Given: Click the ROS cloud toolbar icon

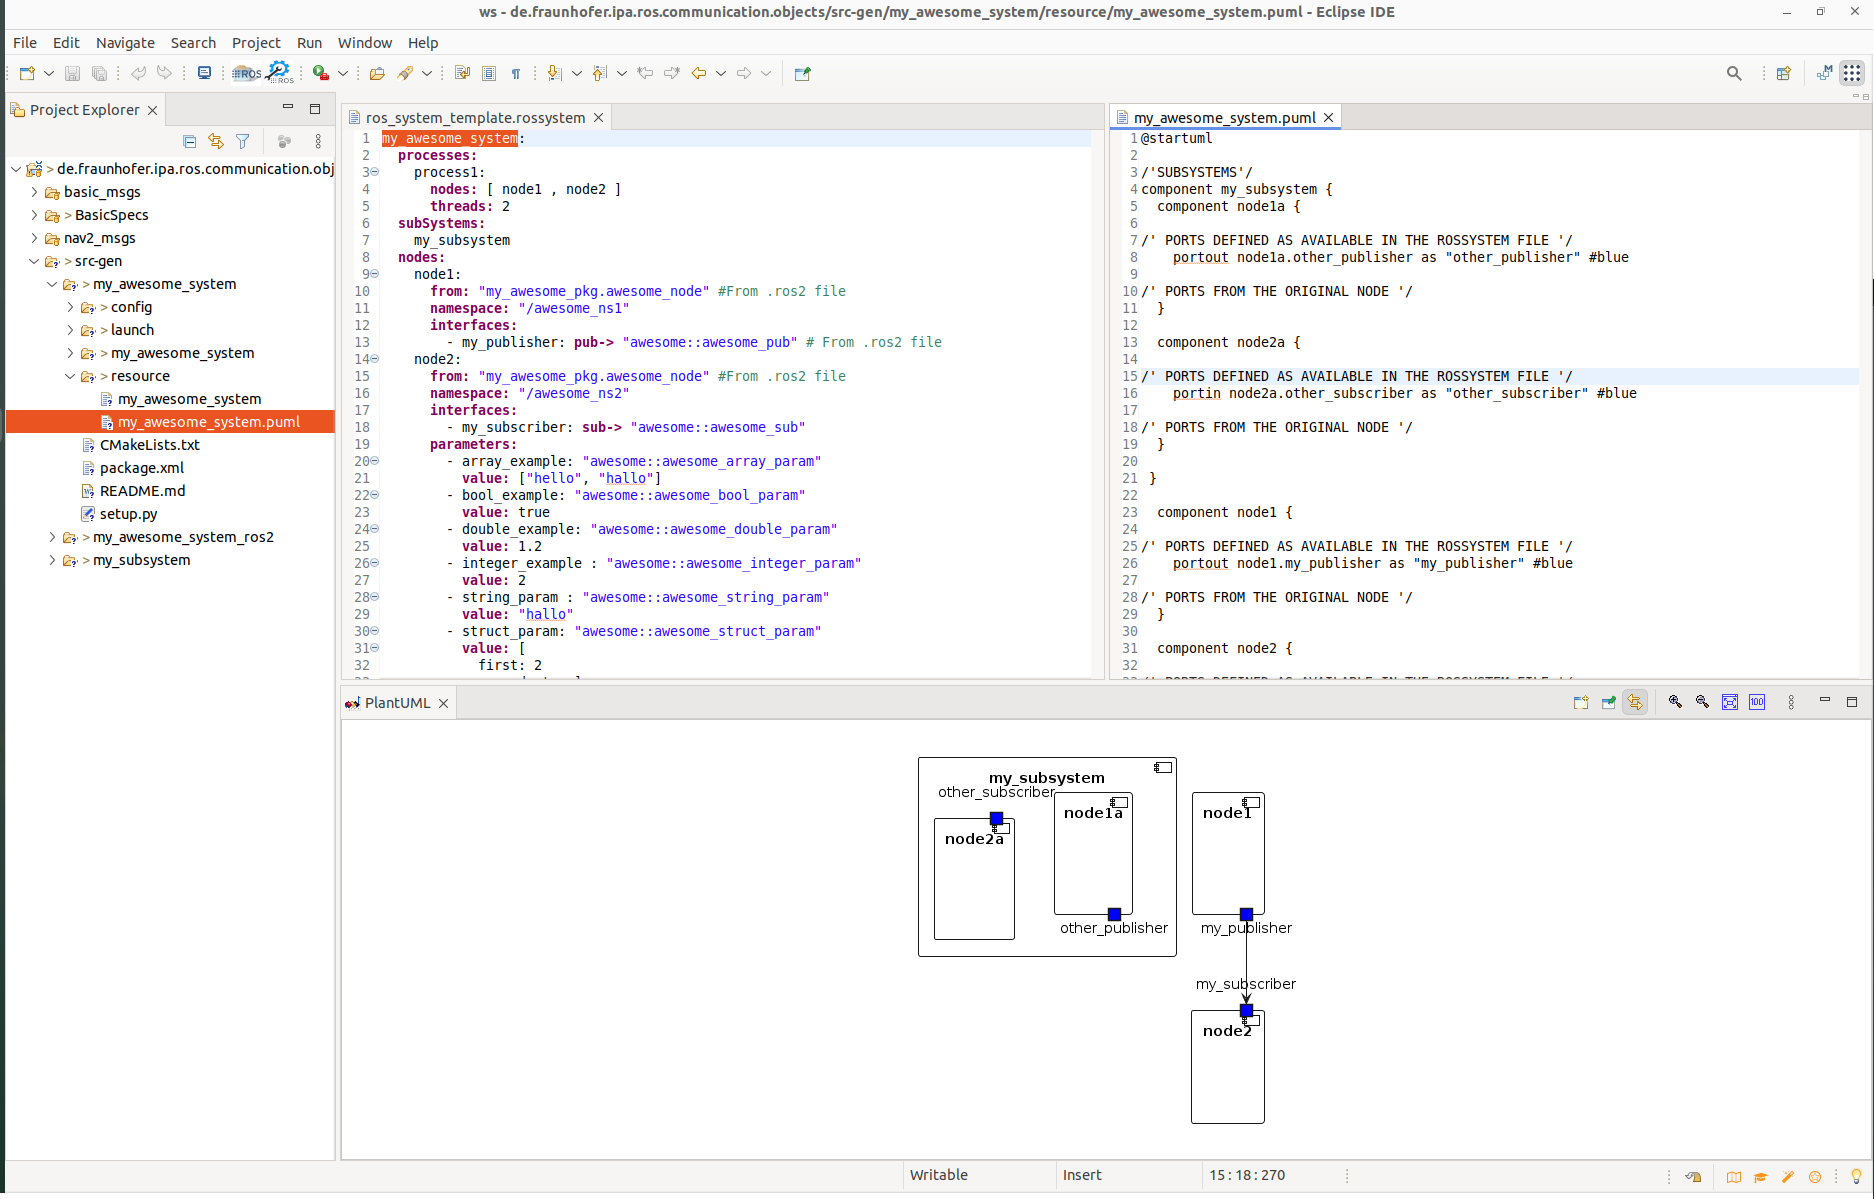Looking at the screenshot, I should point(247,73).
